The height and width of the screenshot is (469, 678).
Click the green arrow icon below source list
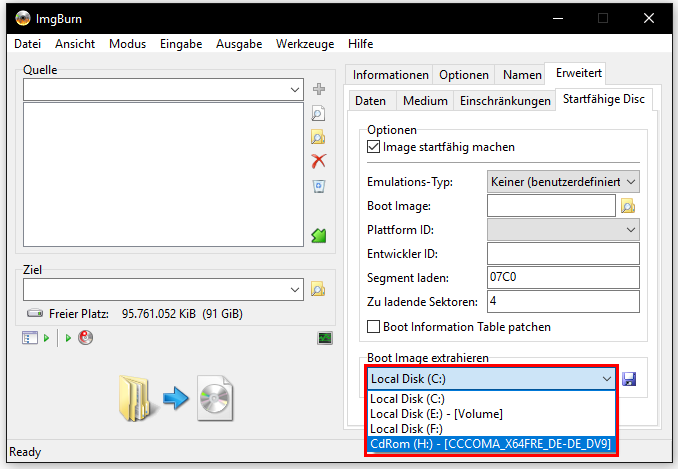319,236
